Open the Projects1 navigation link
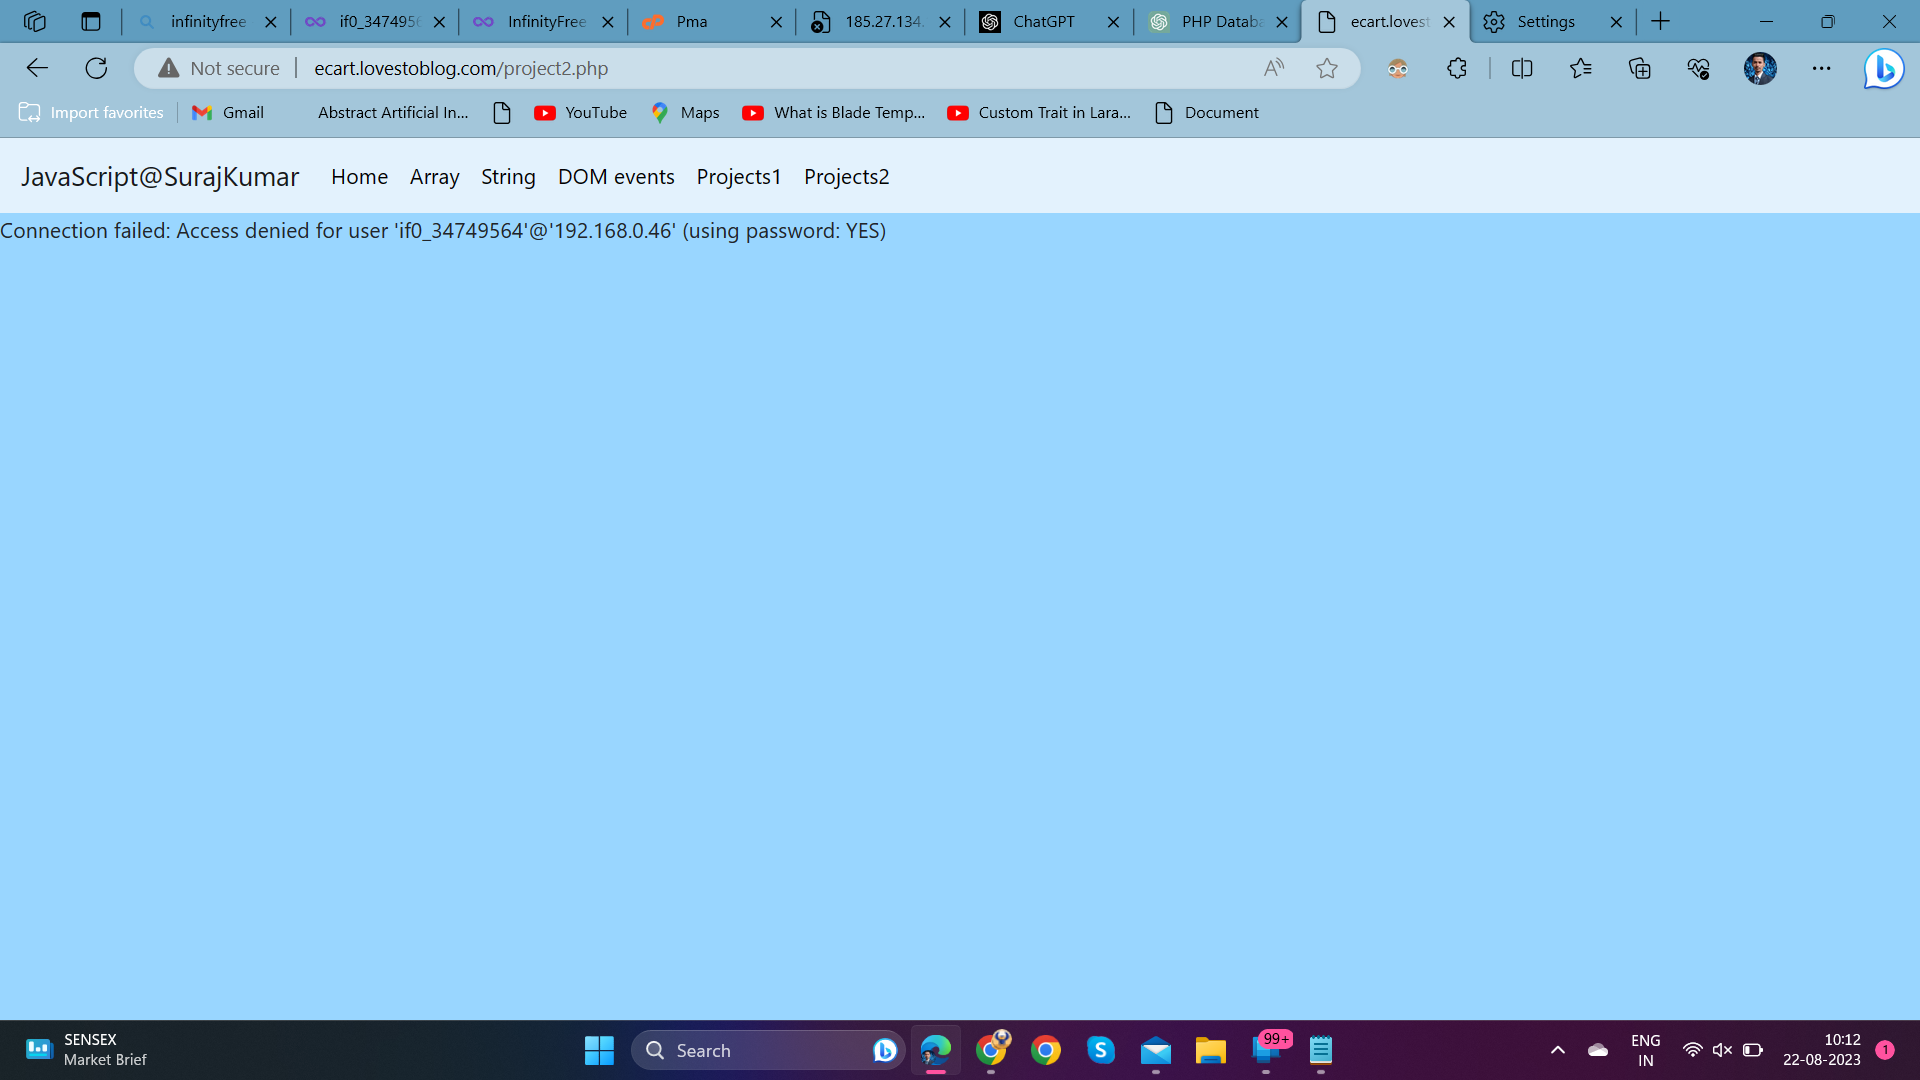 (x=738, y=177)
